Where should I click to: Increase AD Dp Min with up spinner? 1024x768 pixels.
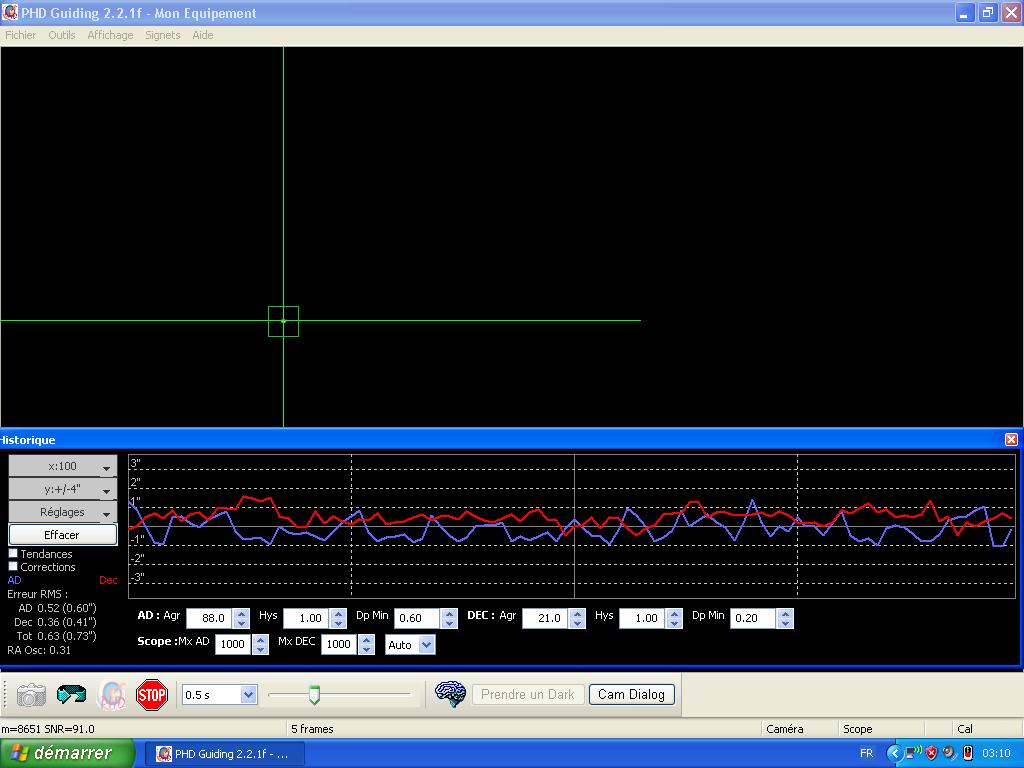tap(449, 613)
